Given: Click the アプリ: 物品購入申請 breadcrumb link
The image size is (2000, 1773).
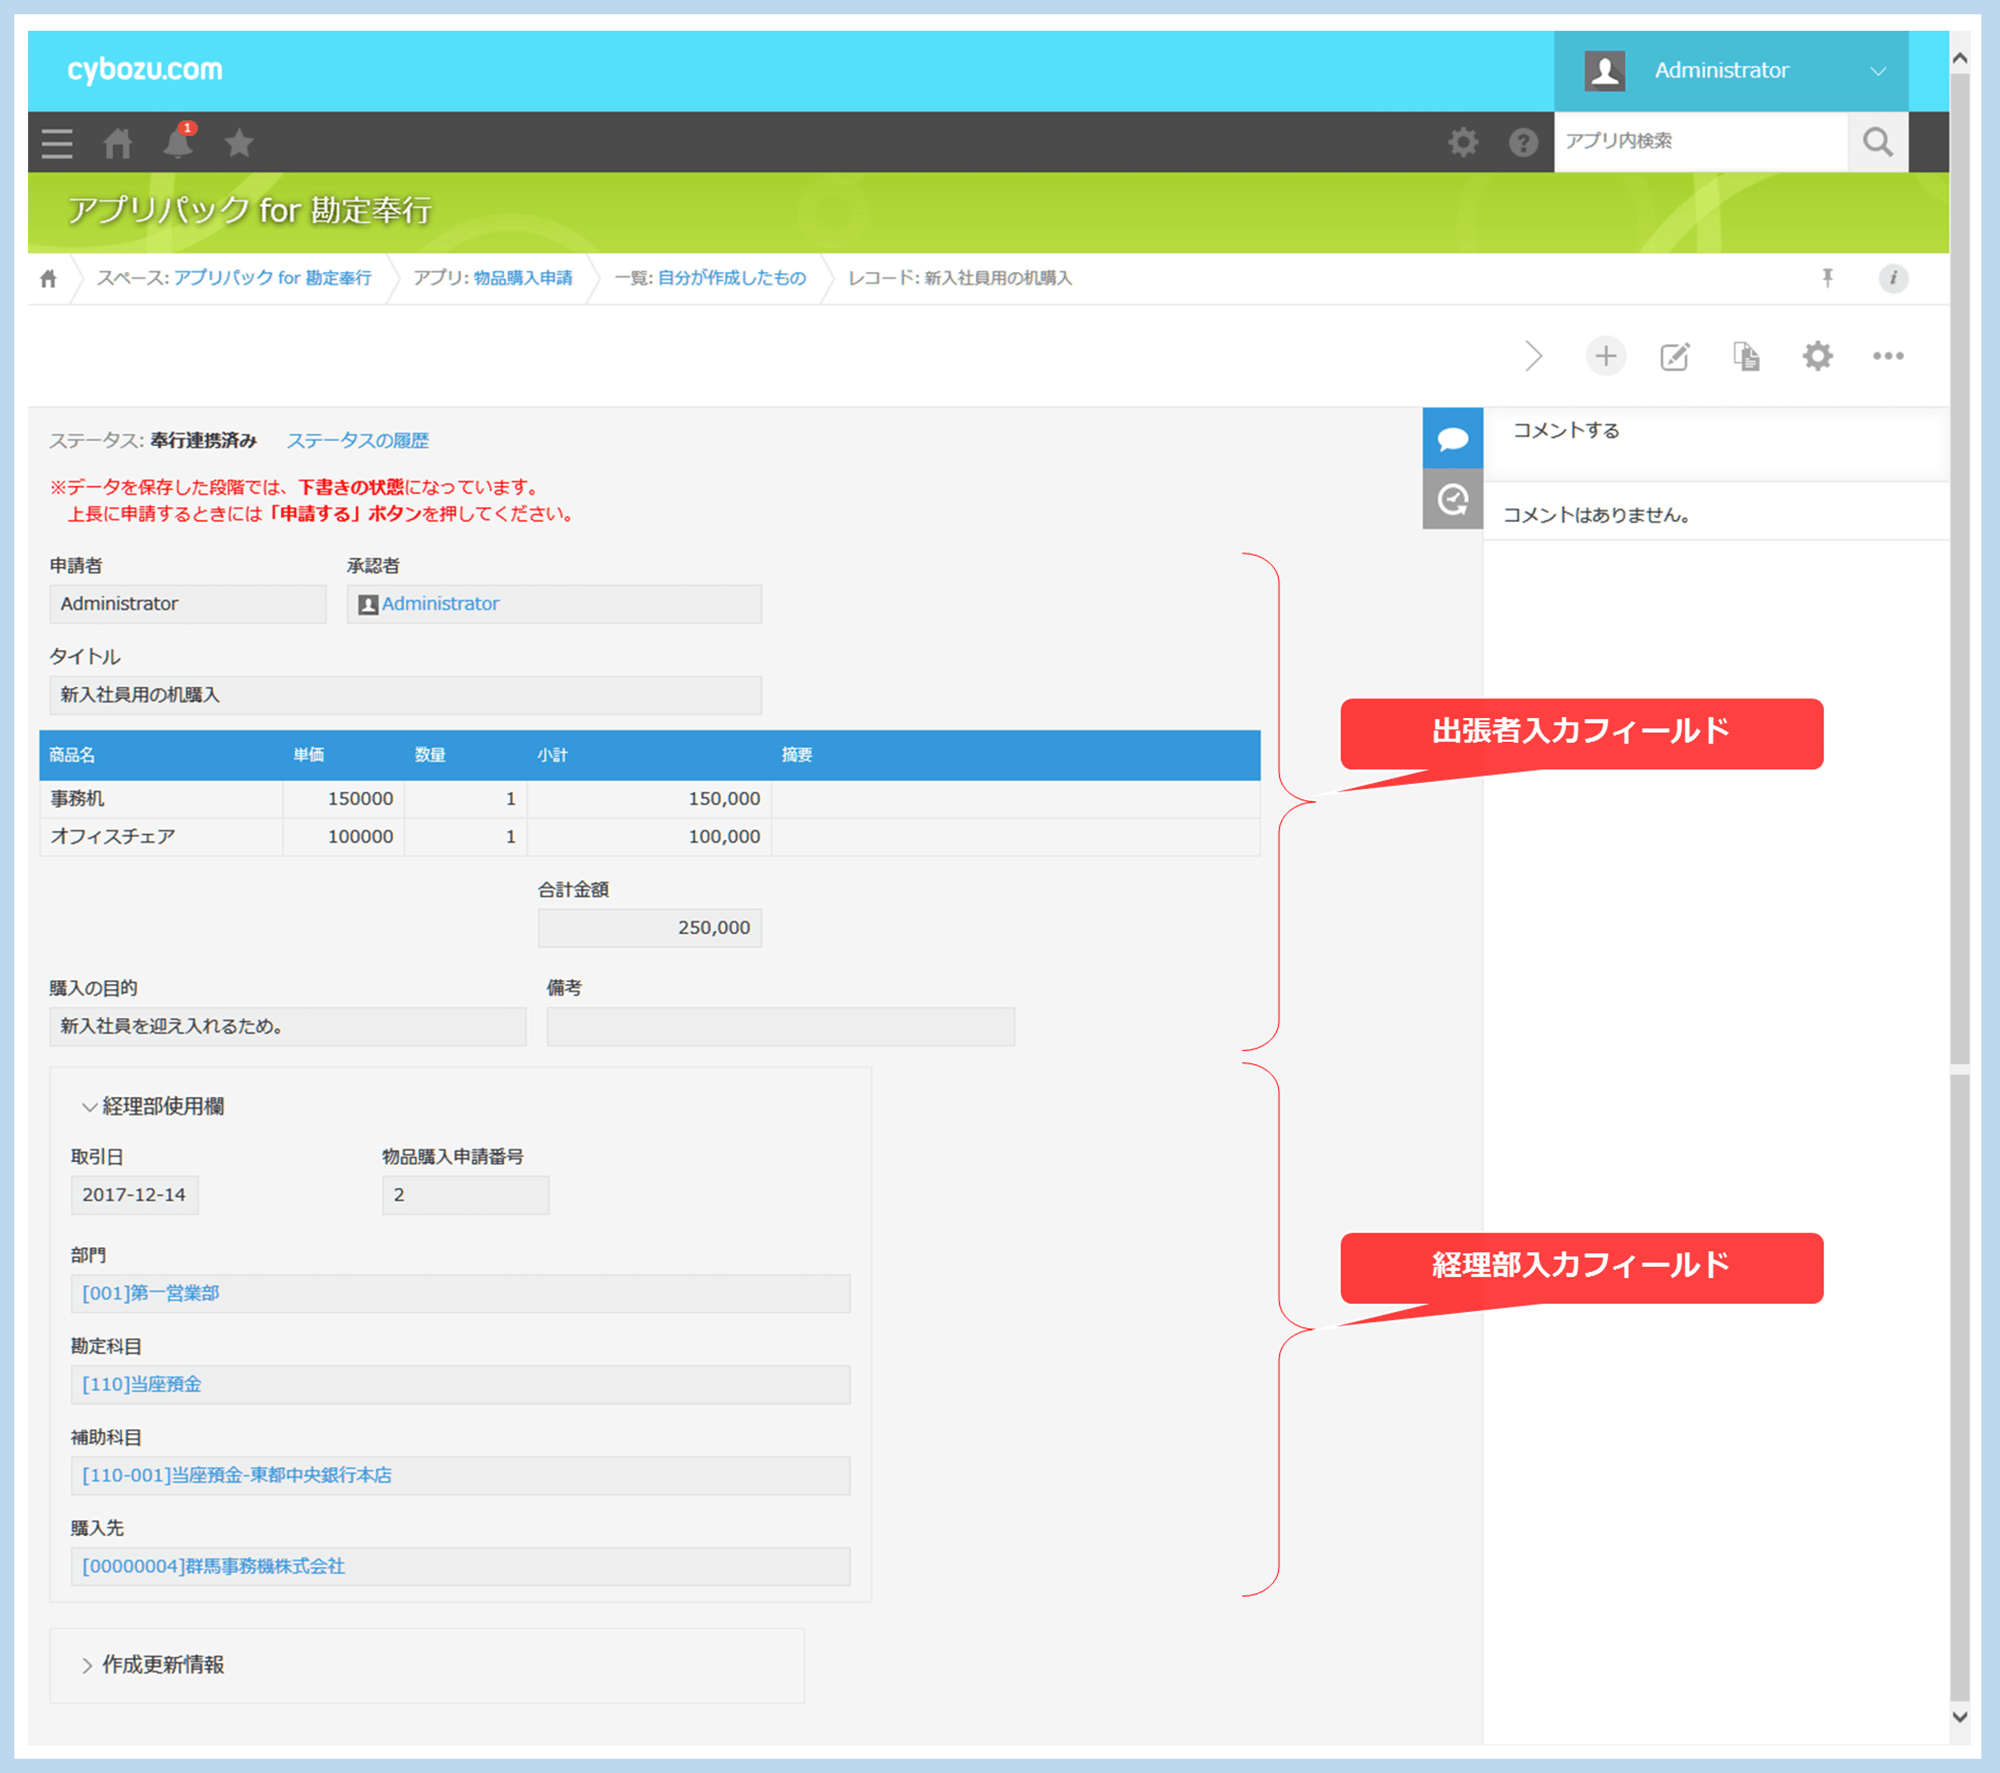Looking at the screenshot, I should [522, 278].
